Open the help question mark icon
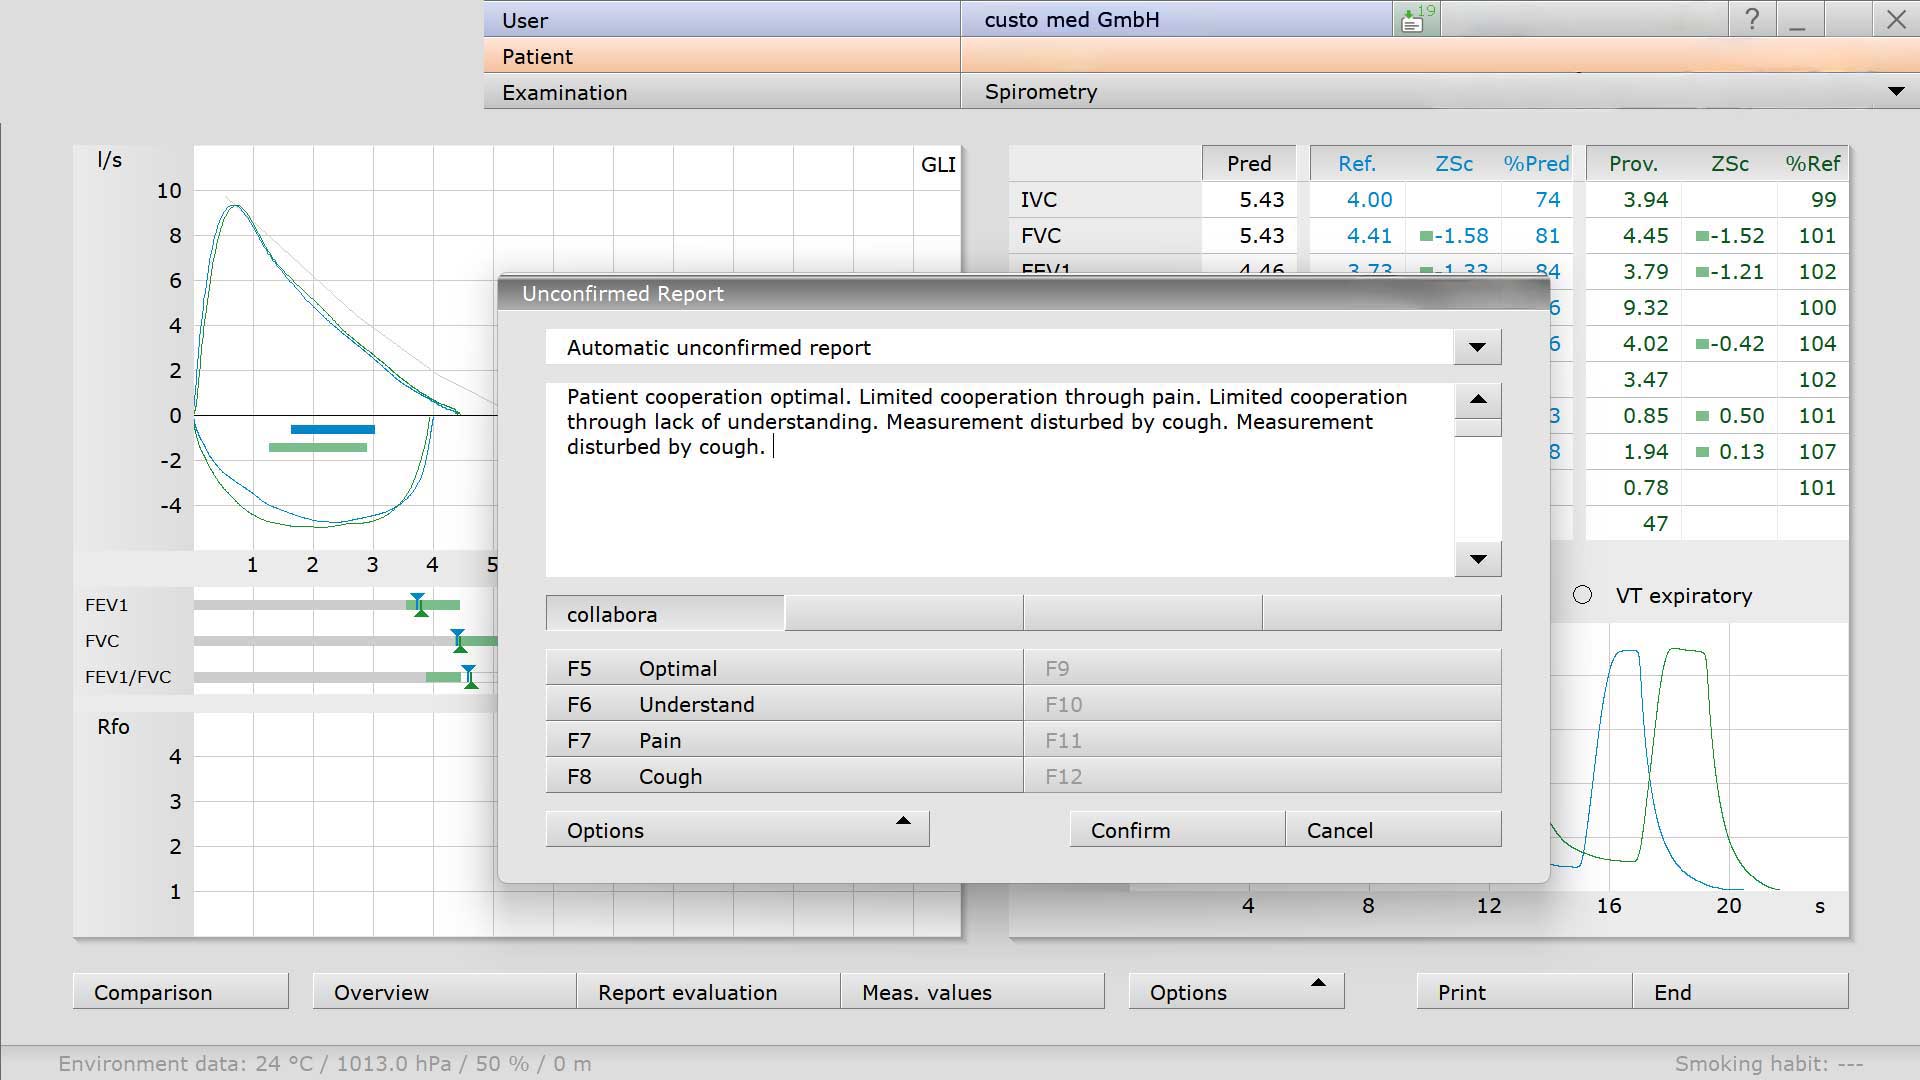This screenshot has width=1920, height=1080. (1751, 19)
